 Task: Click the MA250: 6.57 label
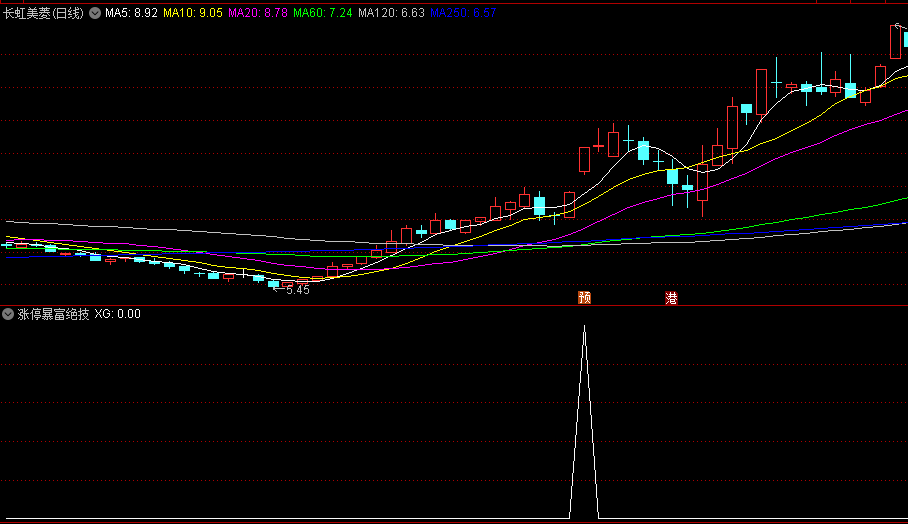pos(463,13)
